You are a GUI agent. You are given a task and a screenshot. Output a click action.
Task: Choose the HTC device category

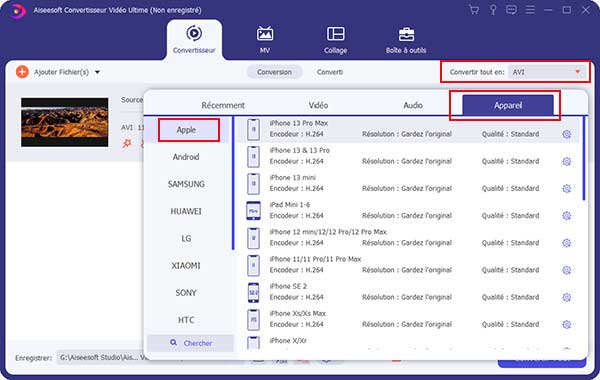(x=186, y=320)
